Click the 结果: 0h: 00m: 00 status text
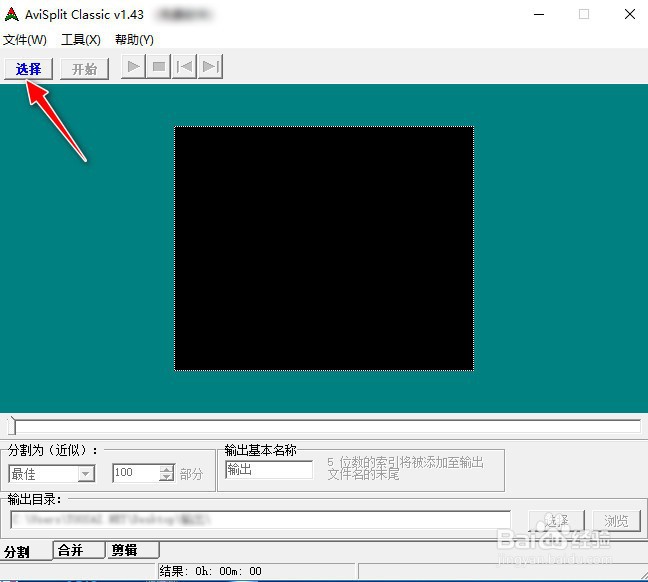Screen dimensions: 648x582 click(x=210, y=571)
